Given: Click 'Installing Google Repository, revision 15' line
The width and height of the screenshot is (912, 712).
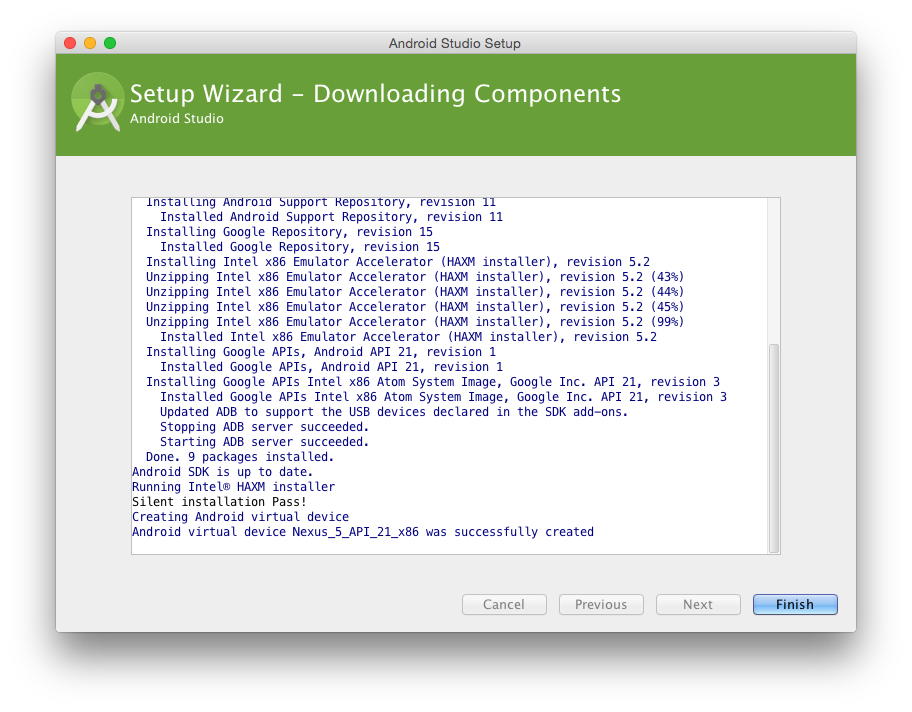Looking at the screenshot, I should coord(290,232).
